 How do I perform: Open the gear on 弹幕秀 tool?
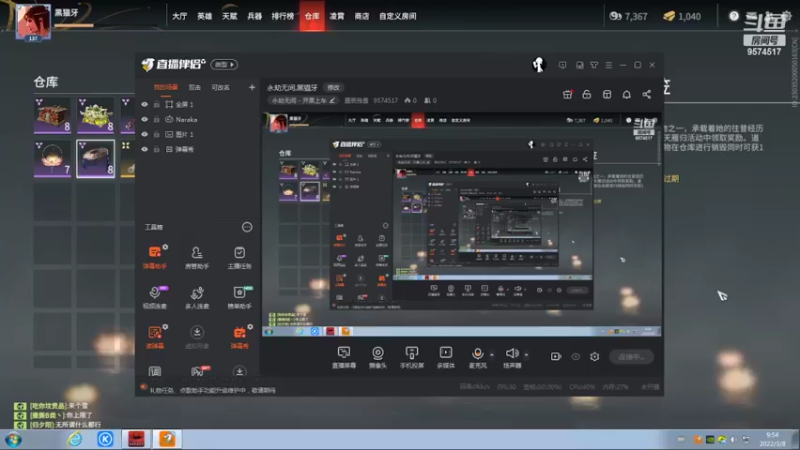pos(250,327)
